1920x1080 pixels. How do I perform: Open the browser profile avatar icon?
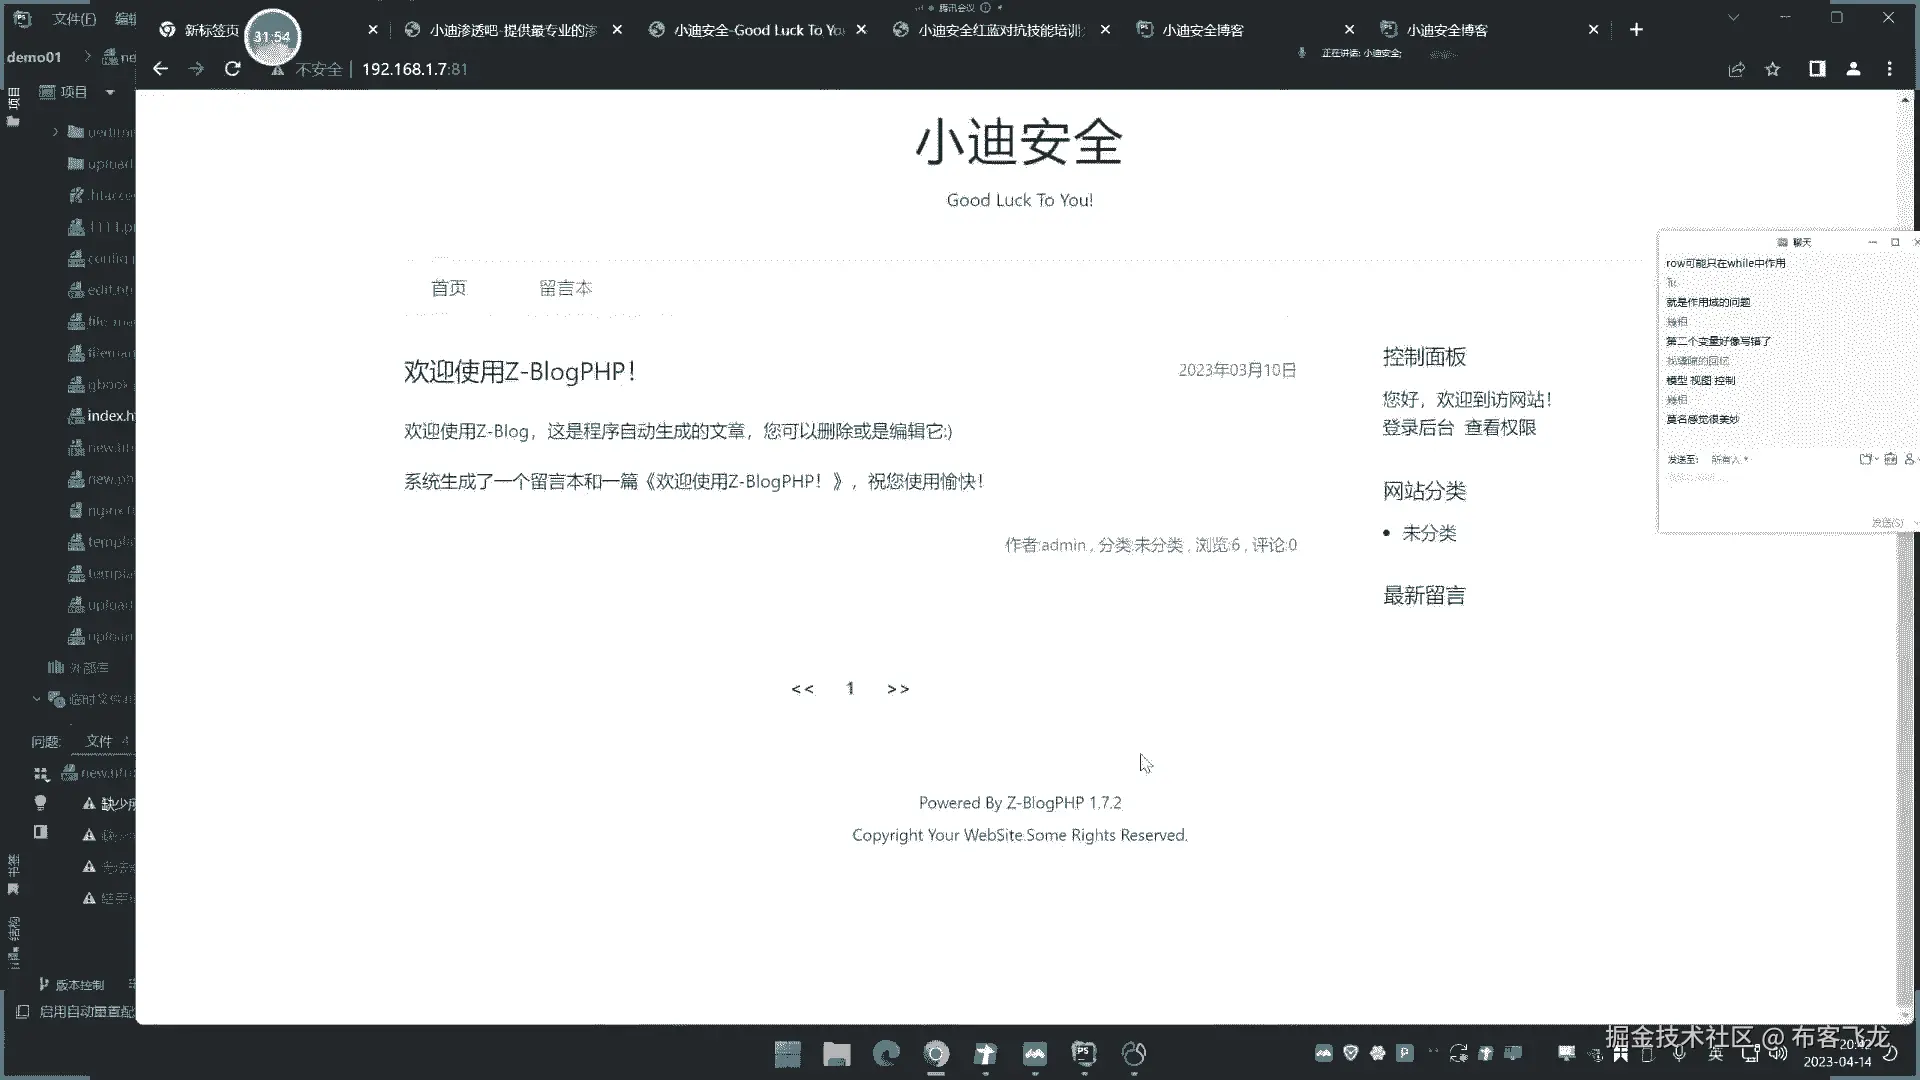pyautogui.click(x=1853, y=69)
